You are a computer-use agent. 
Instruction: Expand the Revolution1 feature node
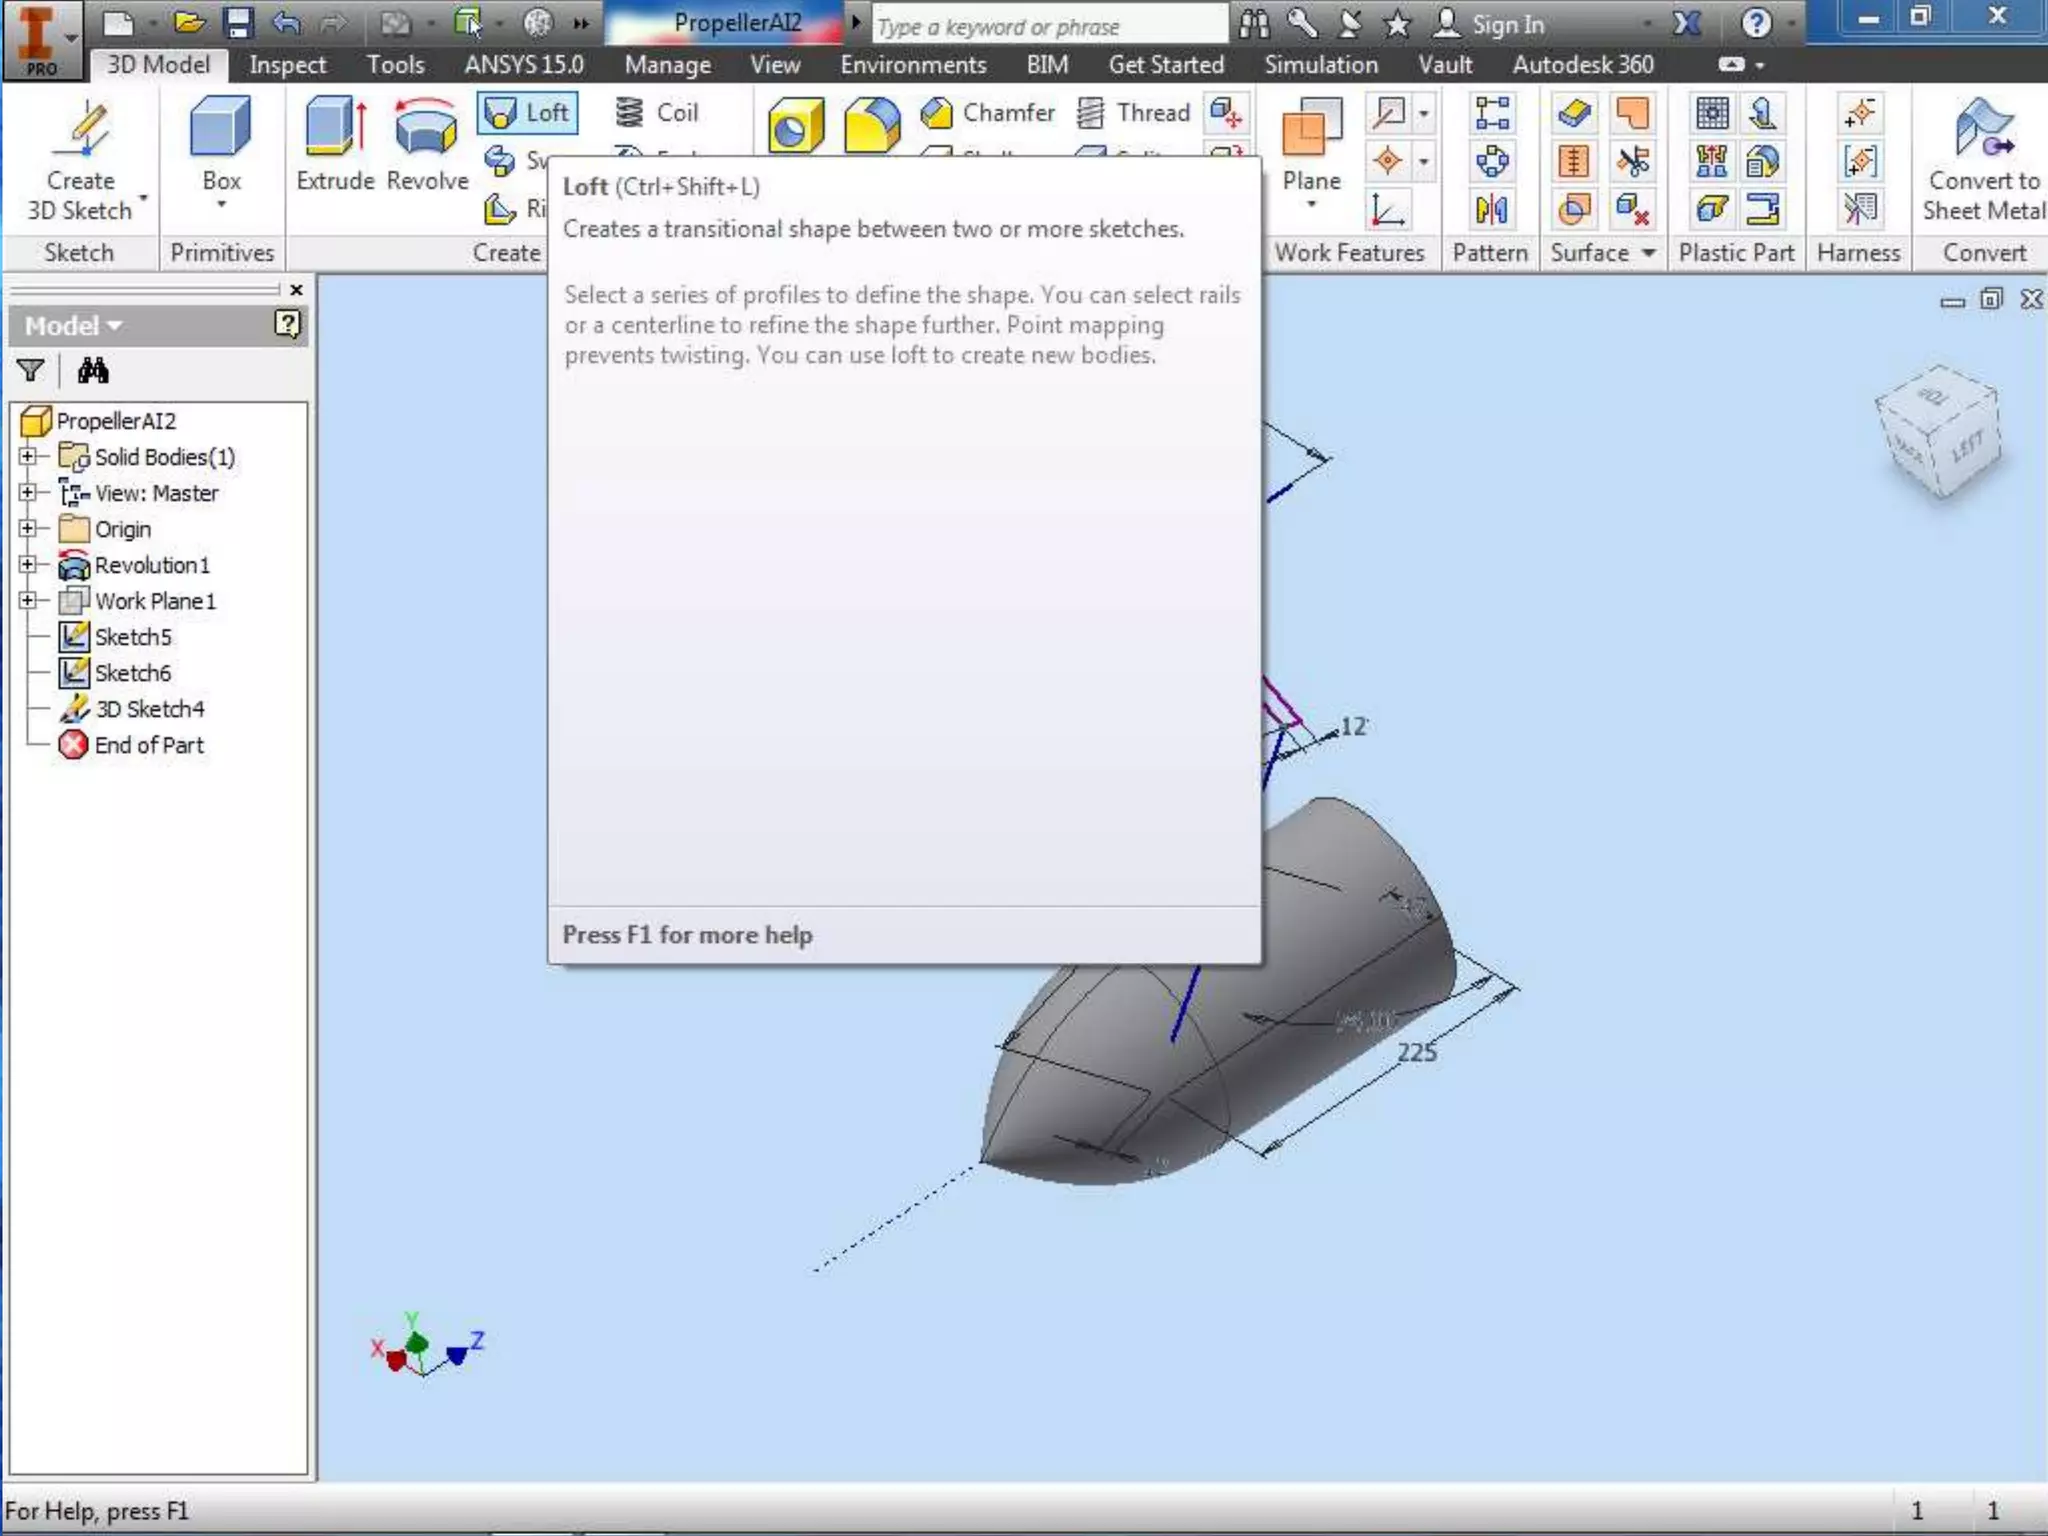click(28, 565)
